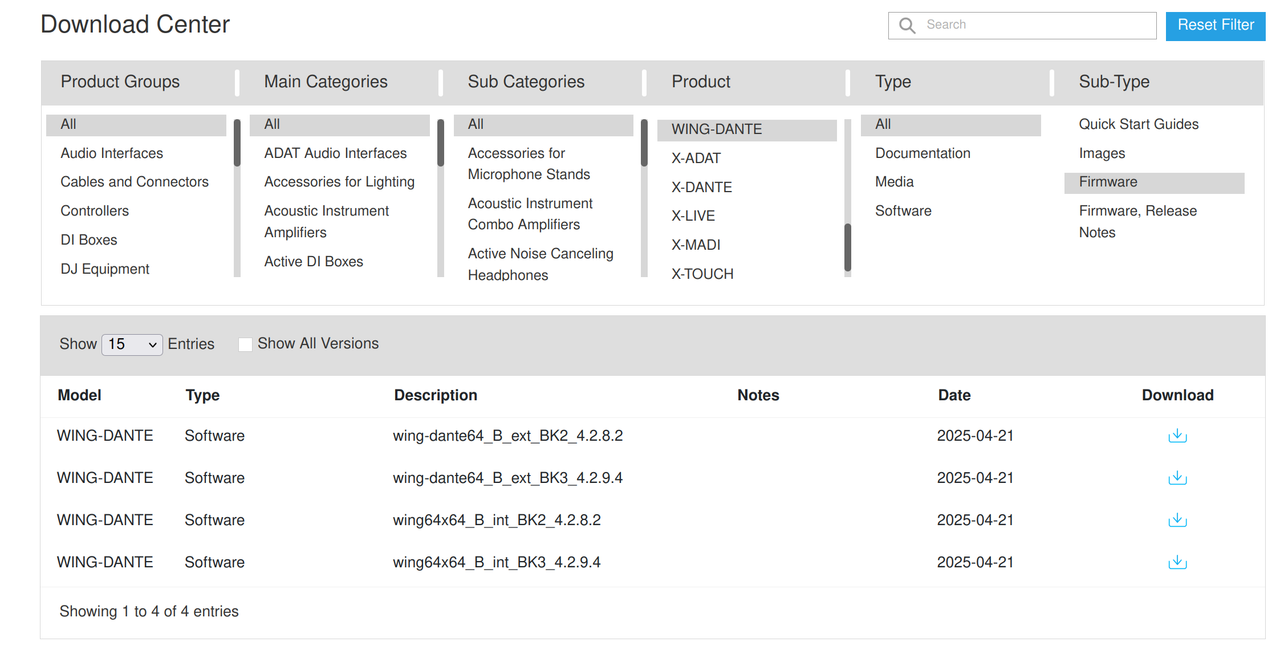This screenshot has width=1280, height=662.
Task: Choose Accessories for Microphone Stands sub category
Action: 529,164
